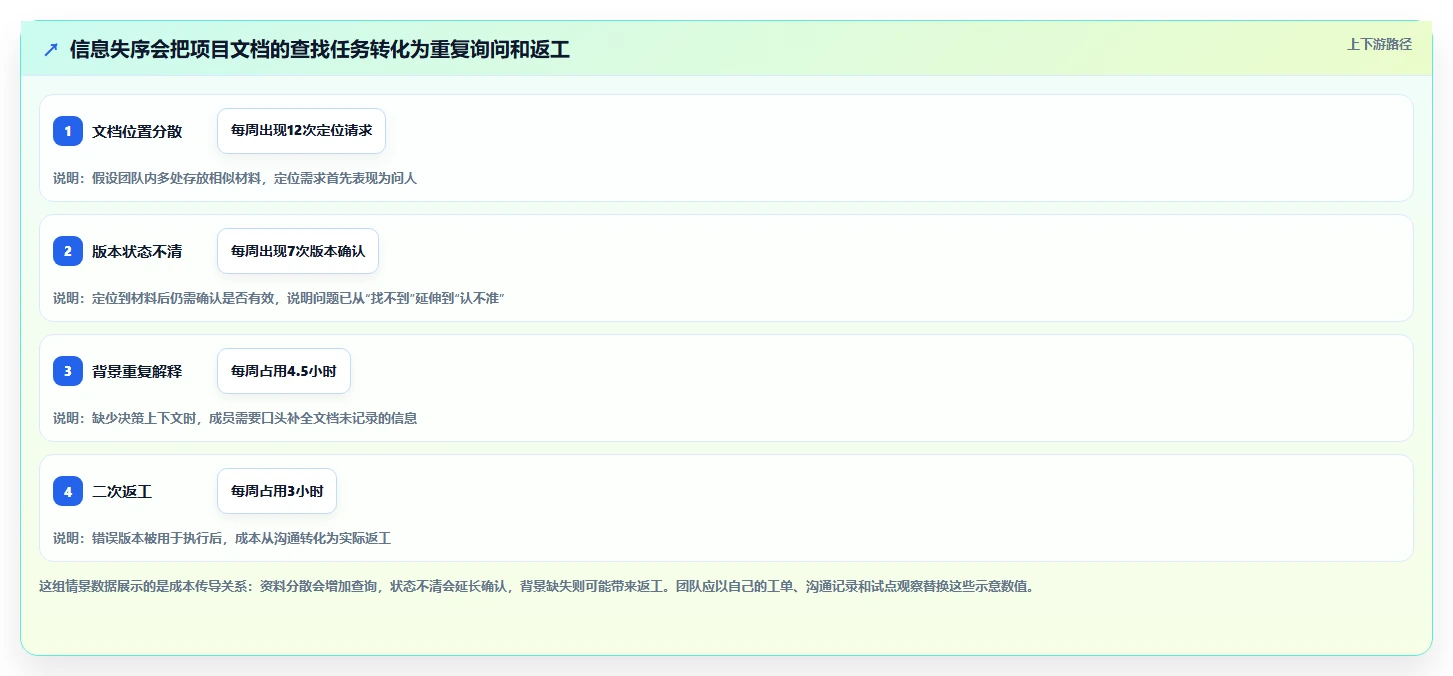Select the 二次返工 step title

122,491
